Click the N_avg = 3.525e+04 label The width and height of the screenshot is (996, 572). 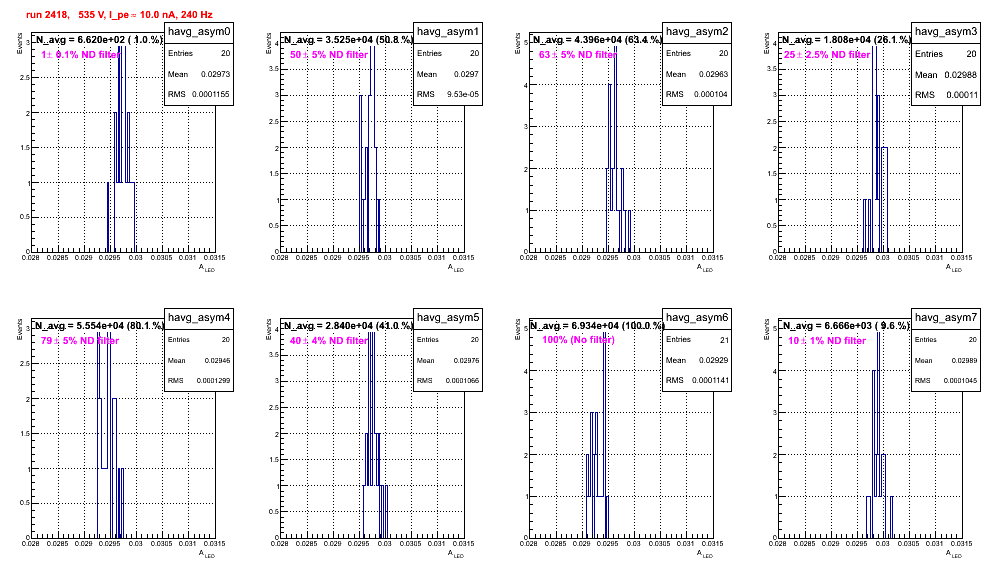[x=348, y=39]
